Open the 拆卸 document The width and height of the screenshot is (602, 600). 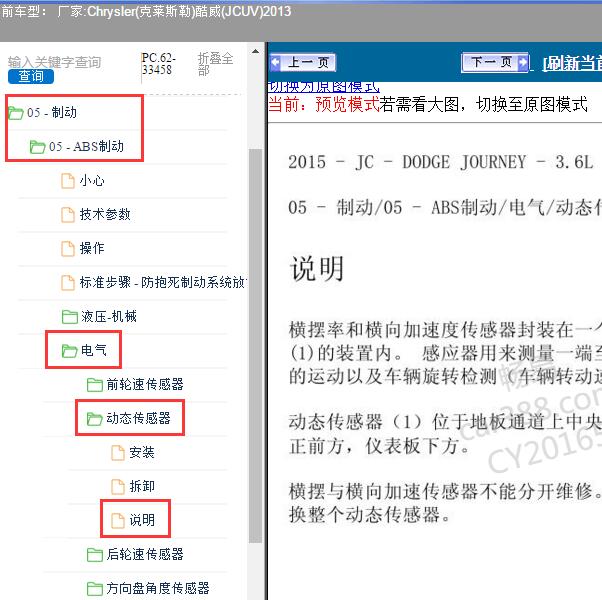(x=142, y=486)
